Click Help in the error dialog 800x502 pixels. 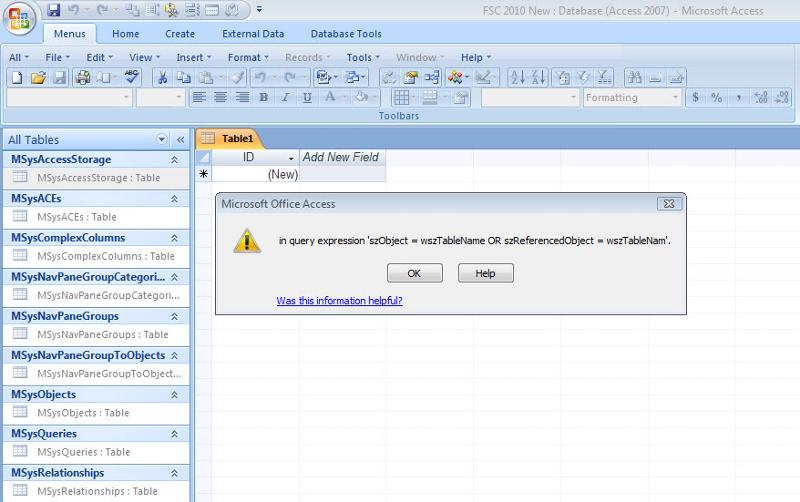tap(485, 273)
